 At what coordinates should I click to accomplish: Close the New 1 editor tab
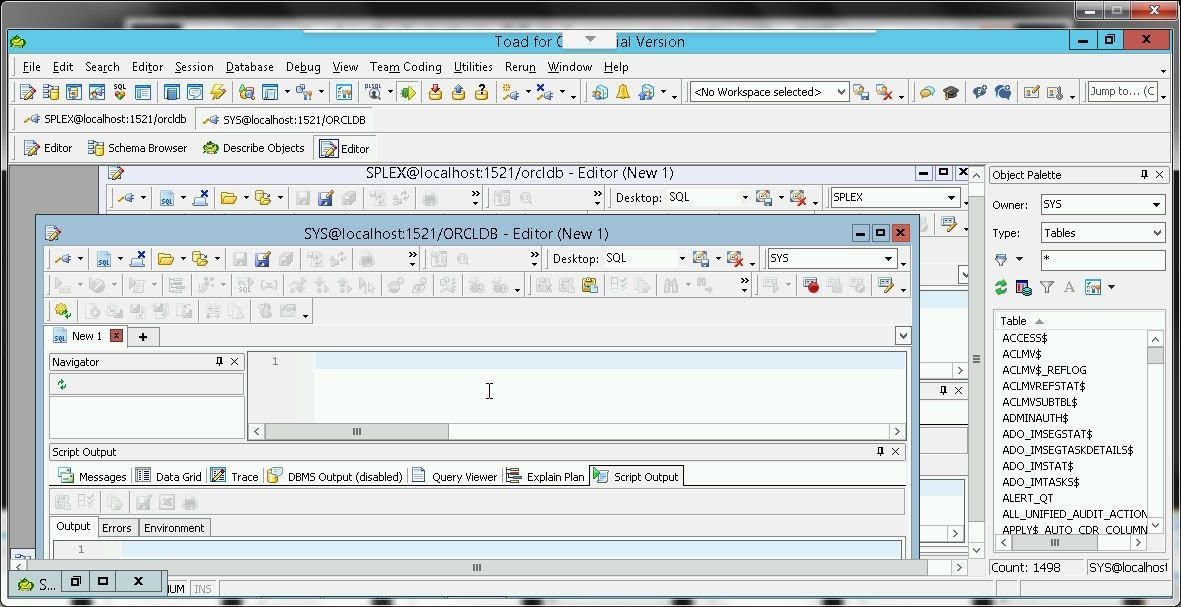click(x=116, y=336)
